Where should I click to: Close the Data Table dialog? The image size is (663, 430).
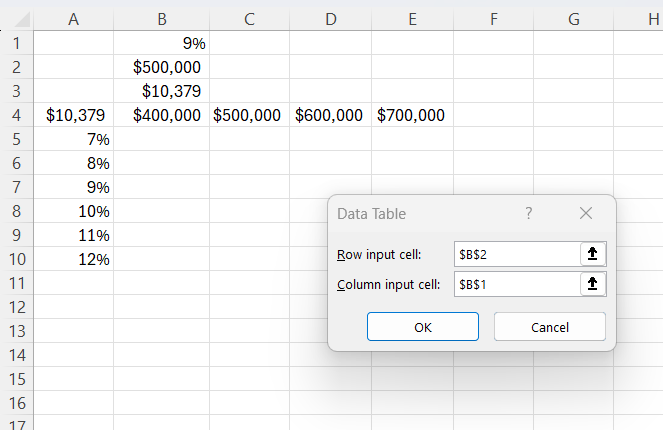586,213
